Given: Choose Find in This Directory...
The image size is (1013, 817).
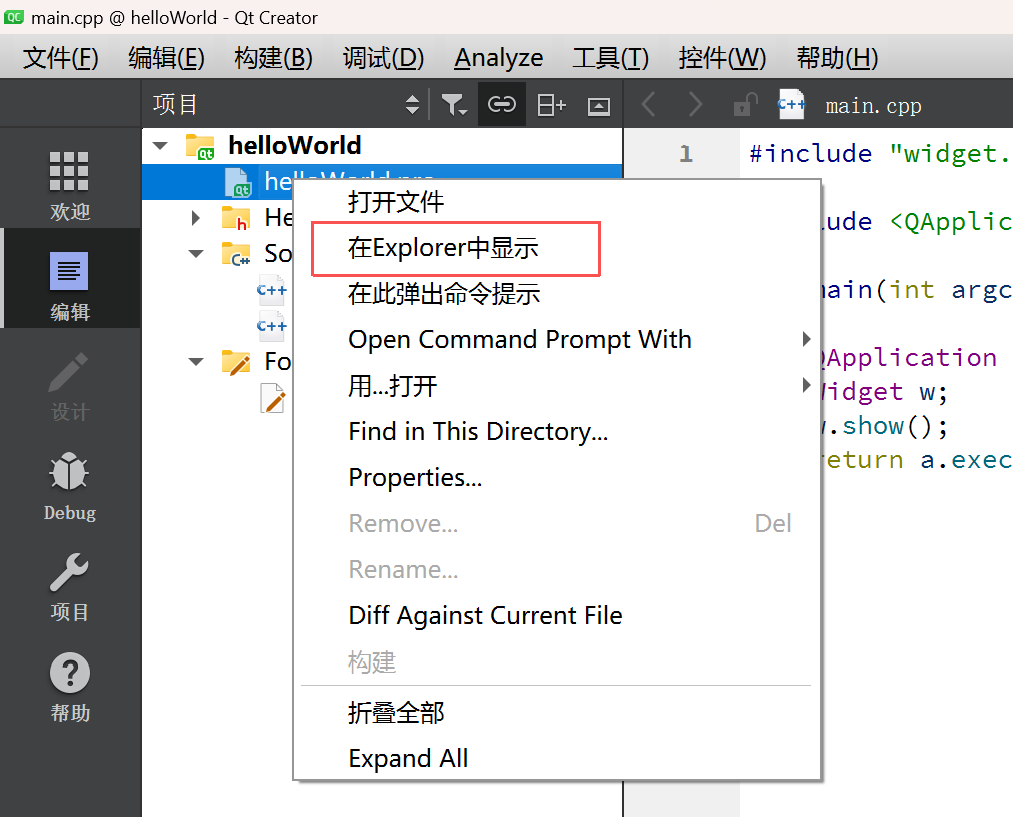Looking at the screenshot, I should tap(557, 431).
